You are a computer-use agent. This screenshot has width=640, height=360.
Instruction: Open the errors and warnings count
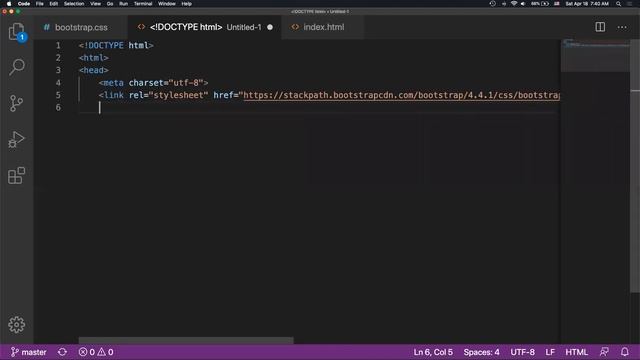(96, 352)
